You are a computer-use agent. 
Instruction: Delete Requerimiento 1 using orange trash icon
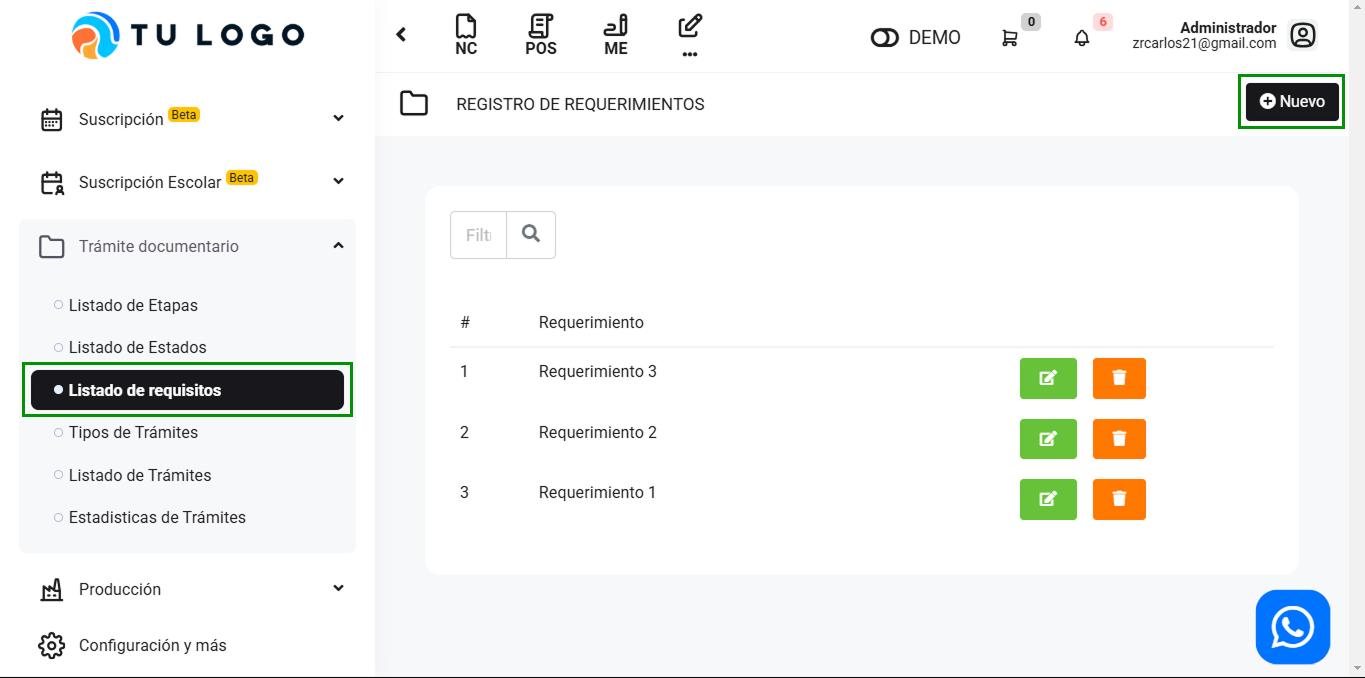tap(1119, 499)
